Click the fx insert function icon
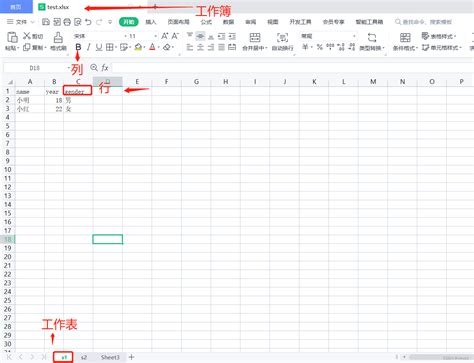 pyautogui.click(x=105, y=68)
